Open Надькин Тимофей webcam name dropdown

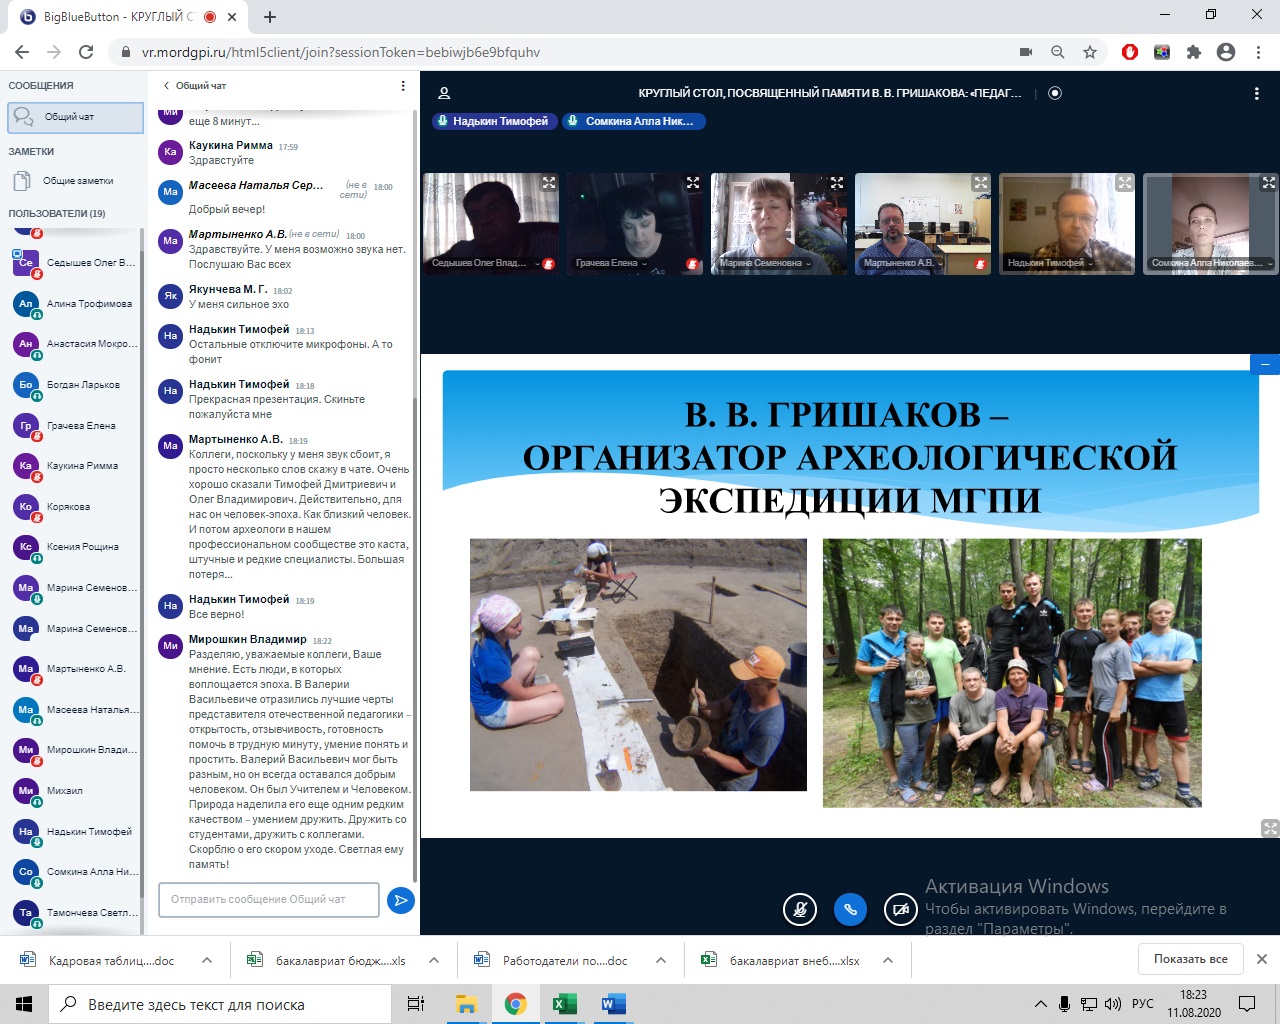coord(1050,263)
